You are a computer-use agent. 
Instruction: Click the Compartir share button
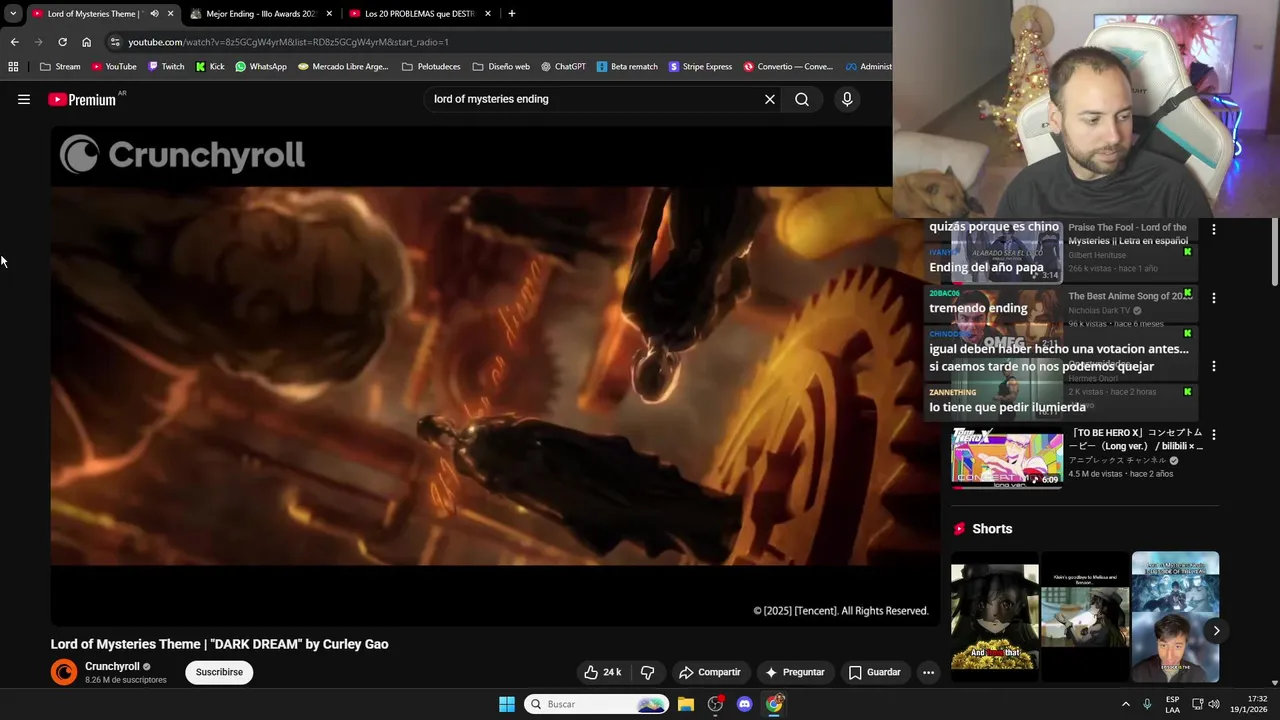point(709,672)
